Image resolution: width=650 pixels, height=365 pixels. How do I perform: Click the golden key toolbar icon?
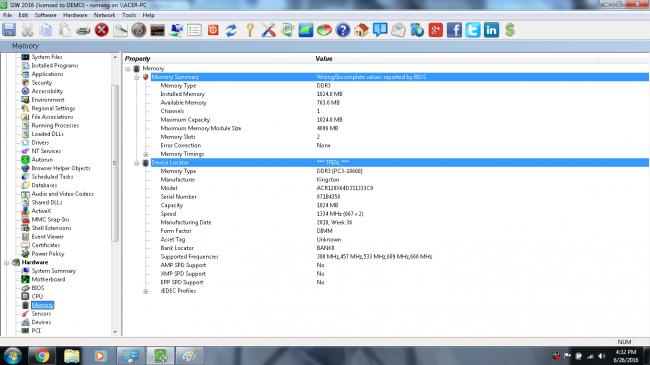point(250,30)
